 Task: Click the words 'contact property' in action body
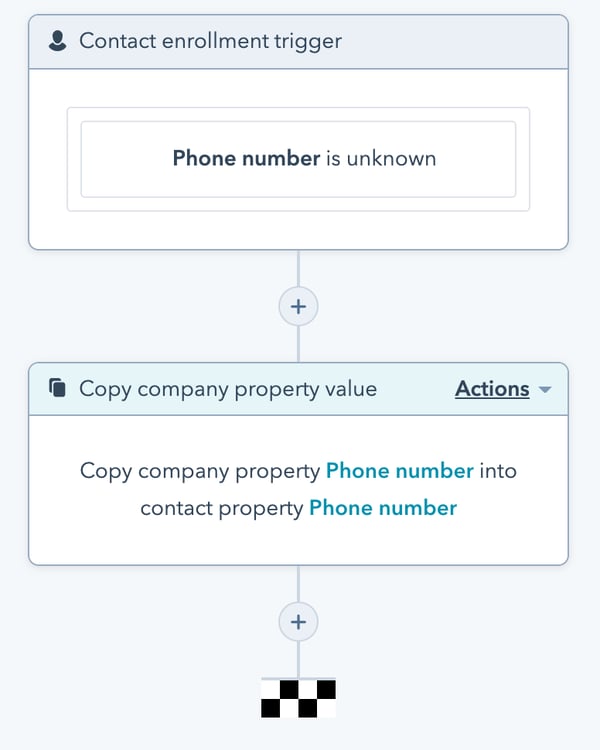(x=221, y=508)
